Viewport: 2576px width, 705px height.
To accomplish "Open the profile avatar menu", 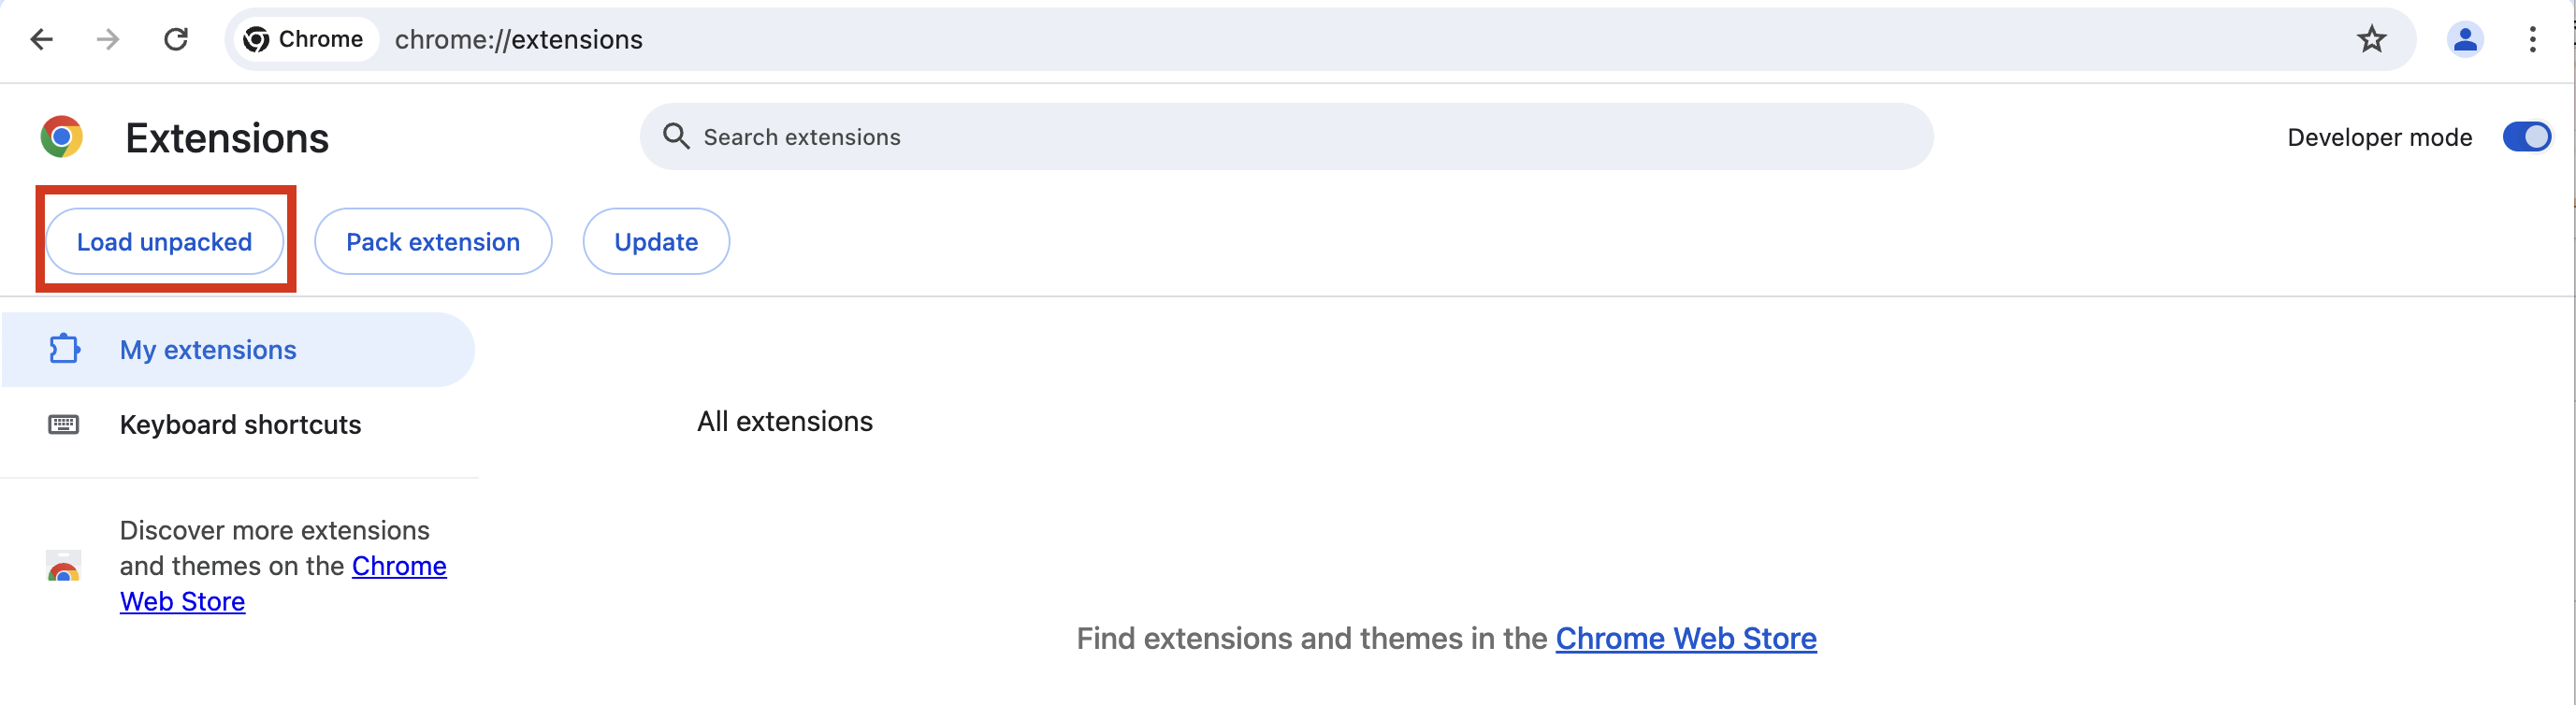I will [x=2465, y=40].
